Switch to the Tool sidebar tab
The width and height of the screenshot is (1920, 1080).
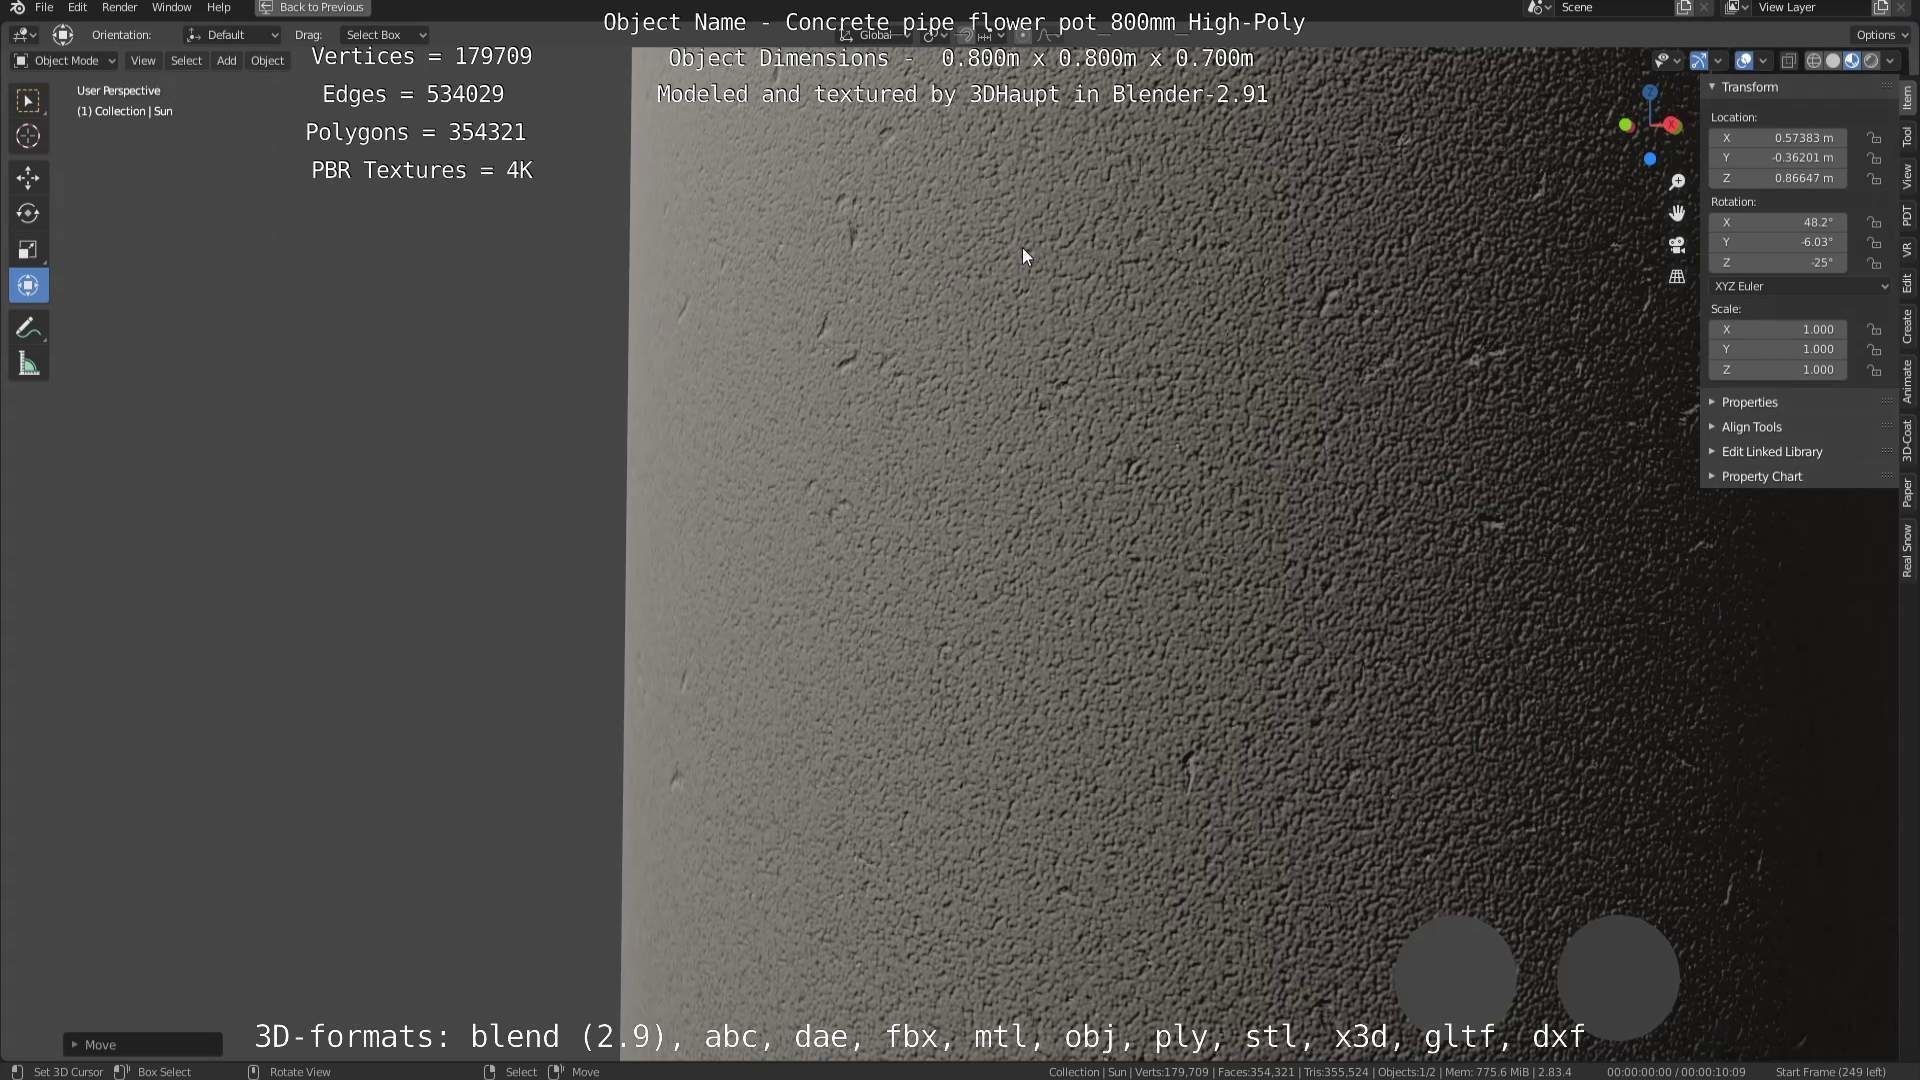1907,137
